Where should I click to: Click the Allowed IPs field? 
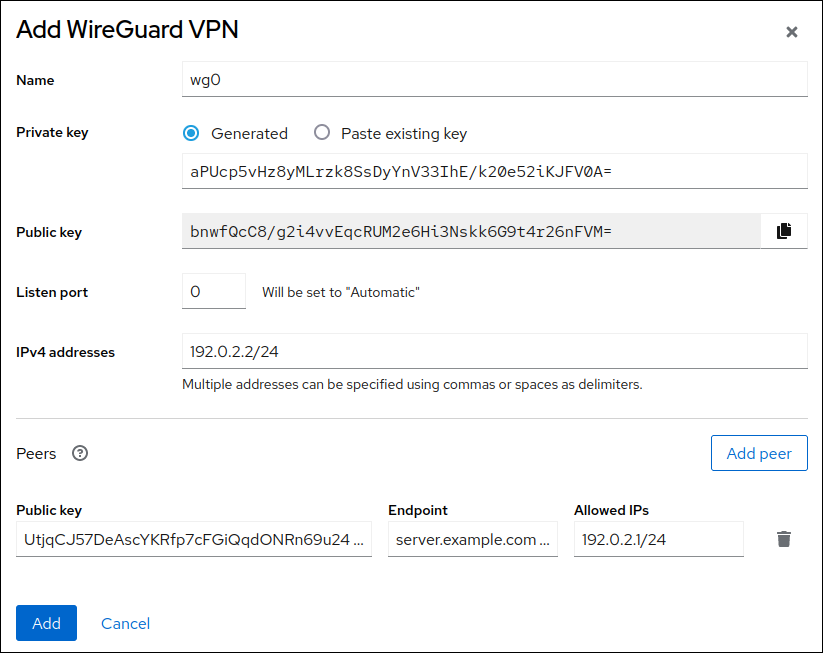(658, 539)
